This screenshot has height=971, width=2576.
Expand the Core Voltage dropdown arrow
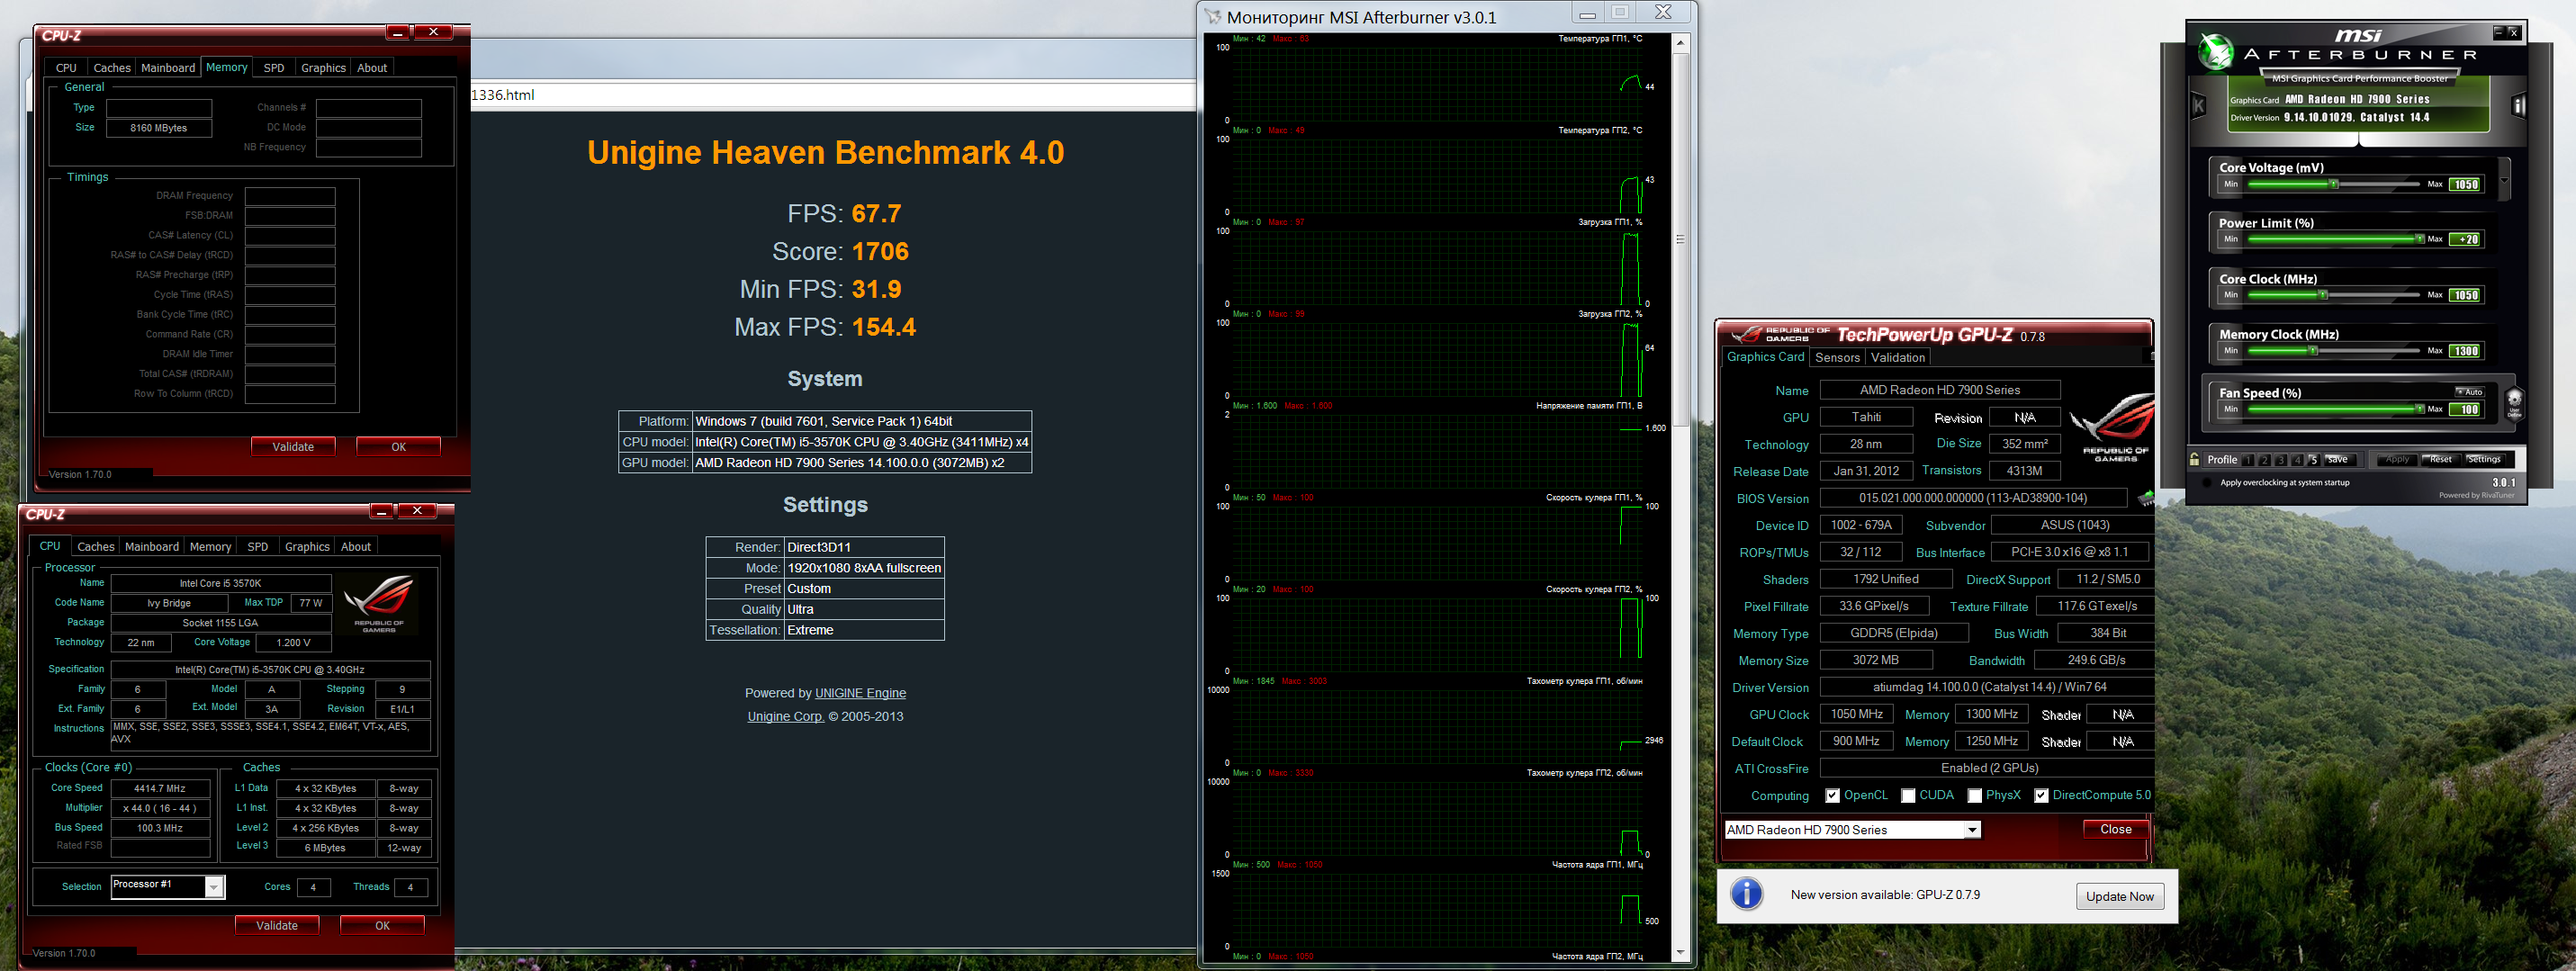2505,181
